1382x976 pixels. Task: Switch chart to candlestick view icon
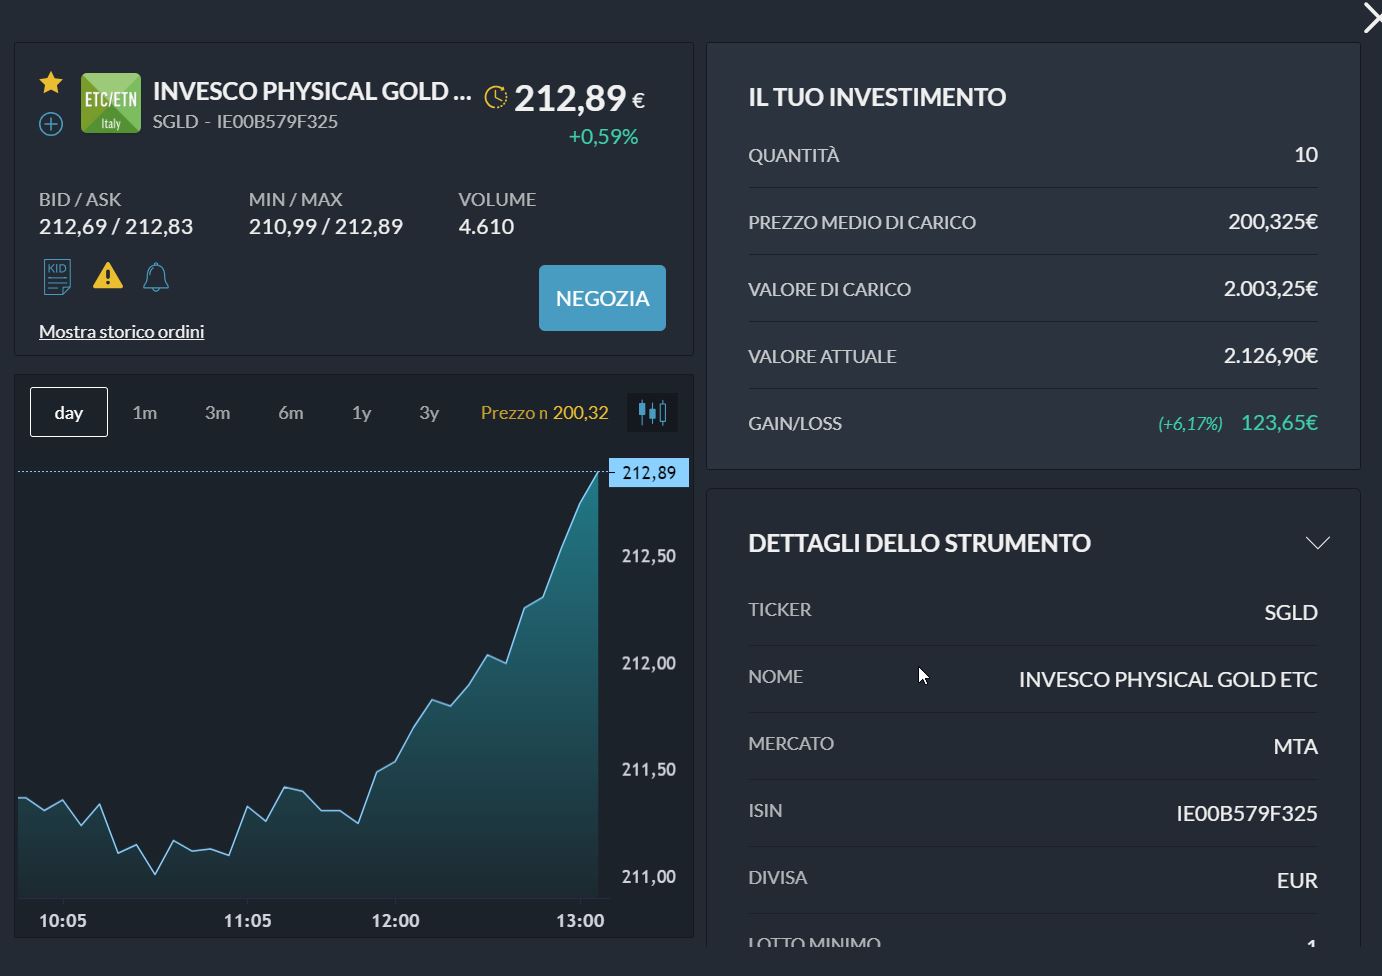653,412
